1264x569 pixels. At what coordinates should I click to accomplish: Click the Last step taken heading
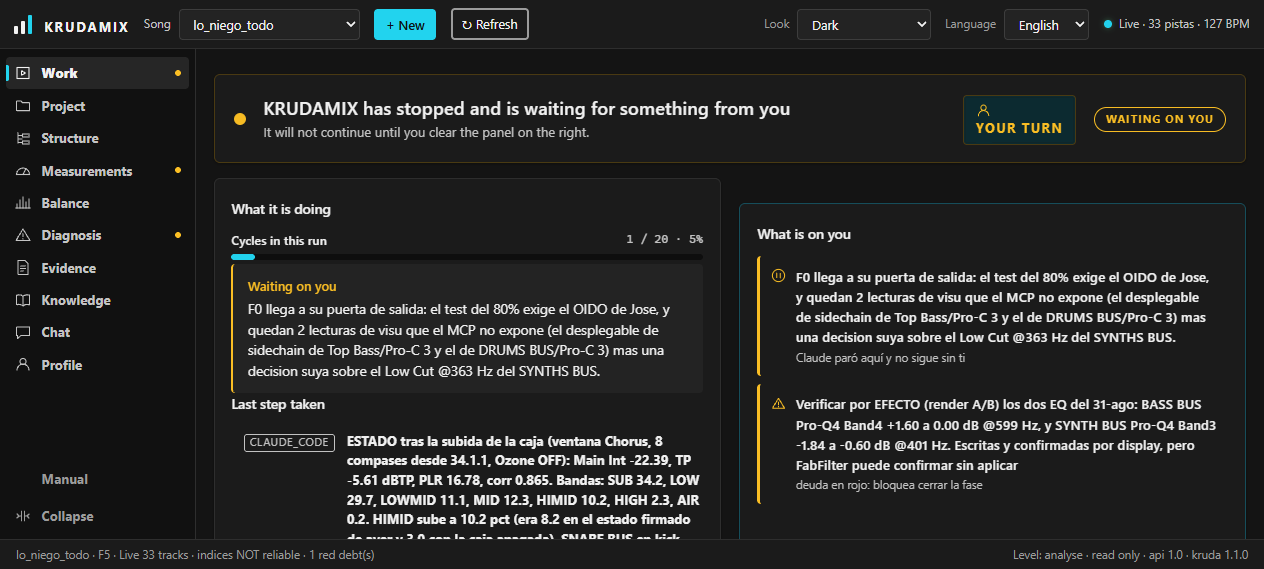tap(278, 404)
